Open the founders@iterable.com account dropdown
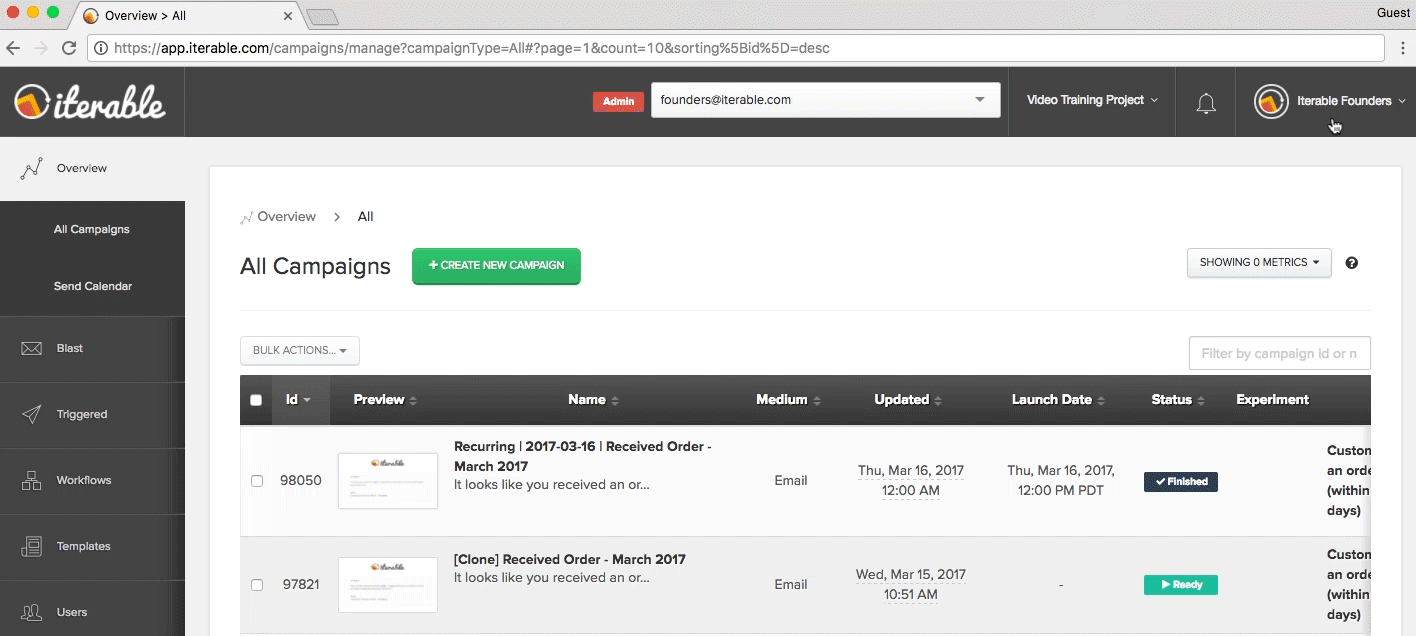Viewport: 1416px width, 636px height. pos(826,100)
